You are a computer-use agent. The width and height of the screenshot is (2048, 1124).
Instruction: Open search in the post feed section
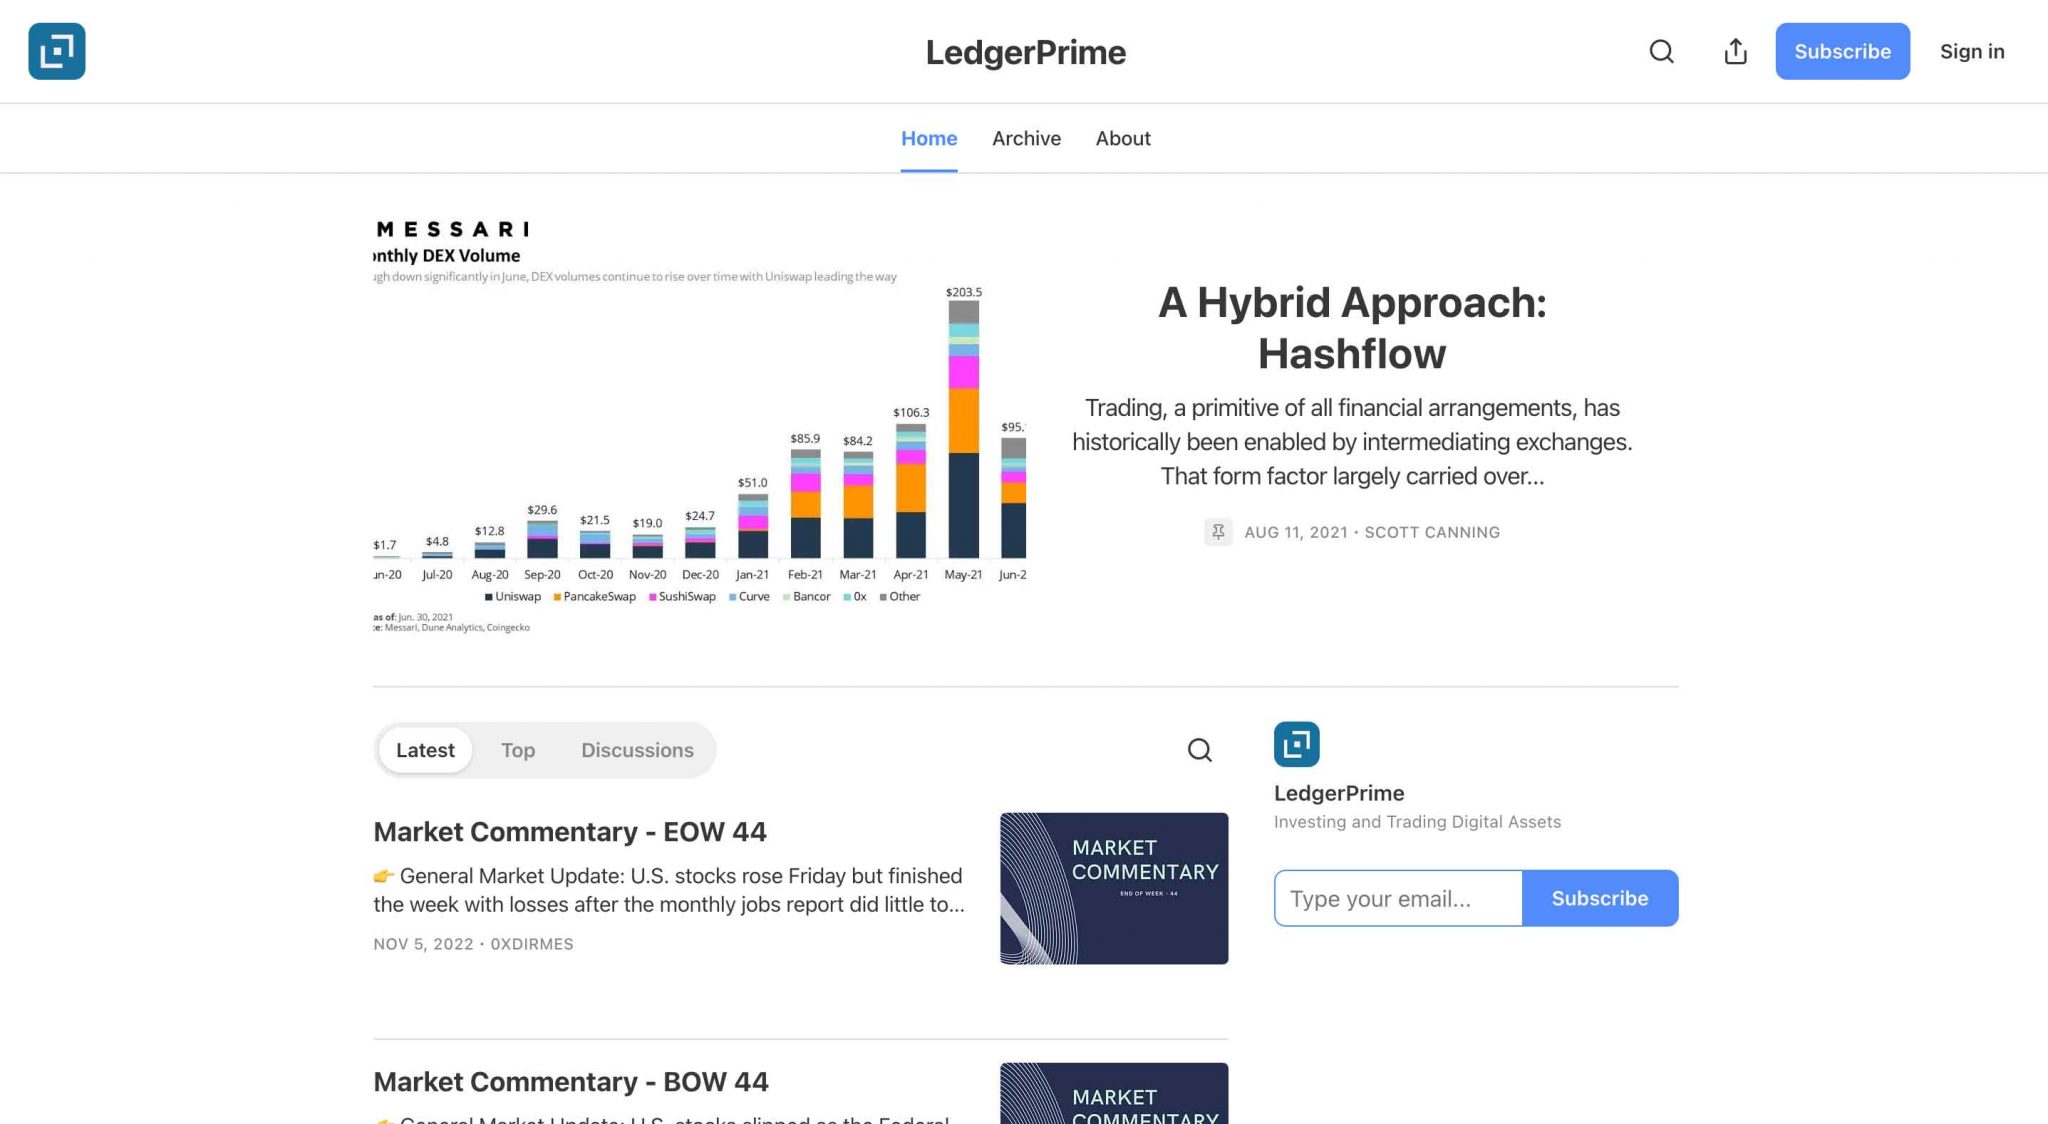(x=1200, y=750)
